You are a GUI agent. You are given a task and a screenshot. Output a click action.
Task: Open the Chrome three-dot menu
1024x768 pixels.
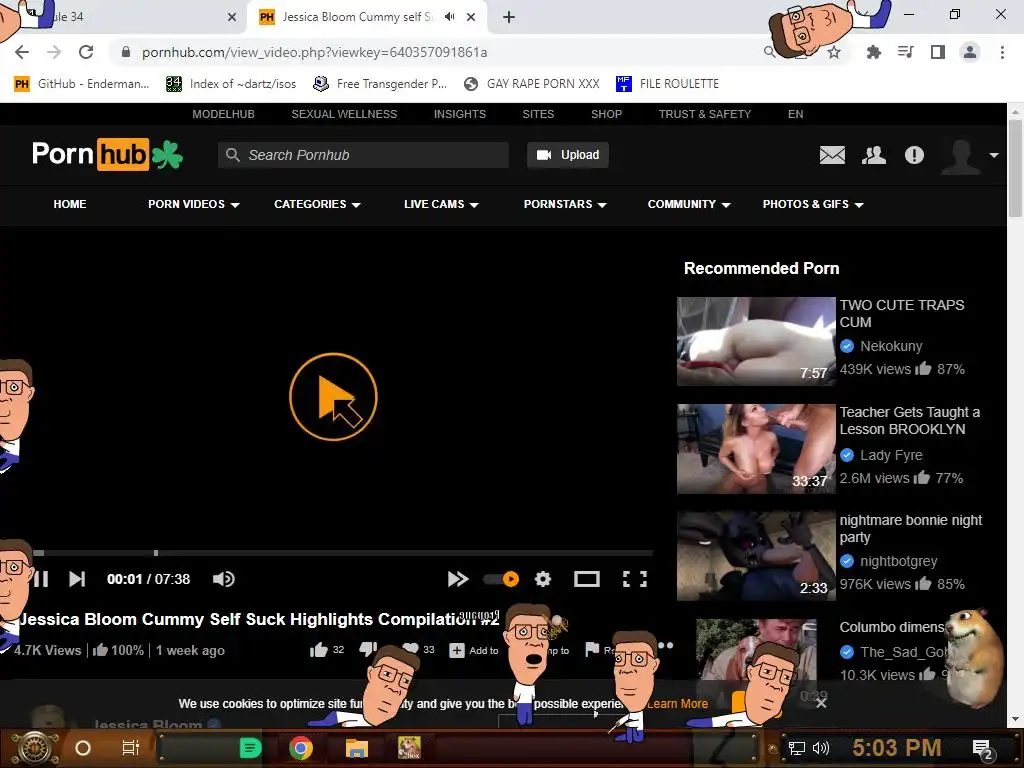tap(1002, 52)
